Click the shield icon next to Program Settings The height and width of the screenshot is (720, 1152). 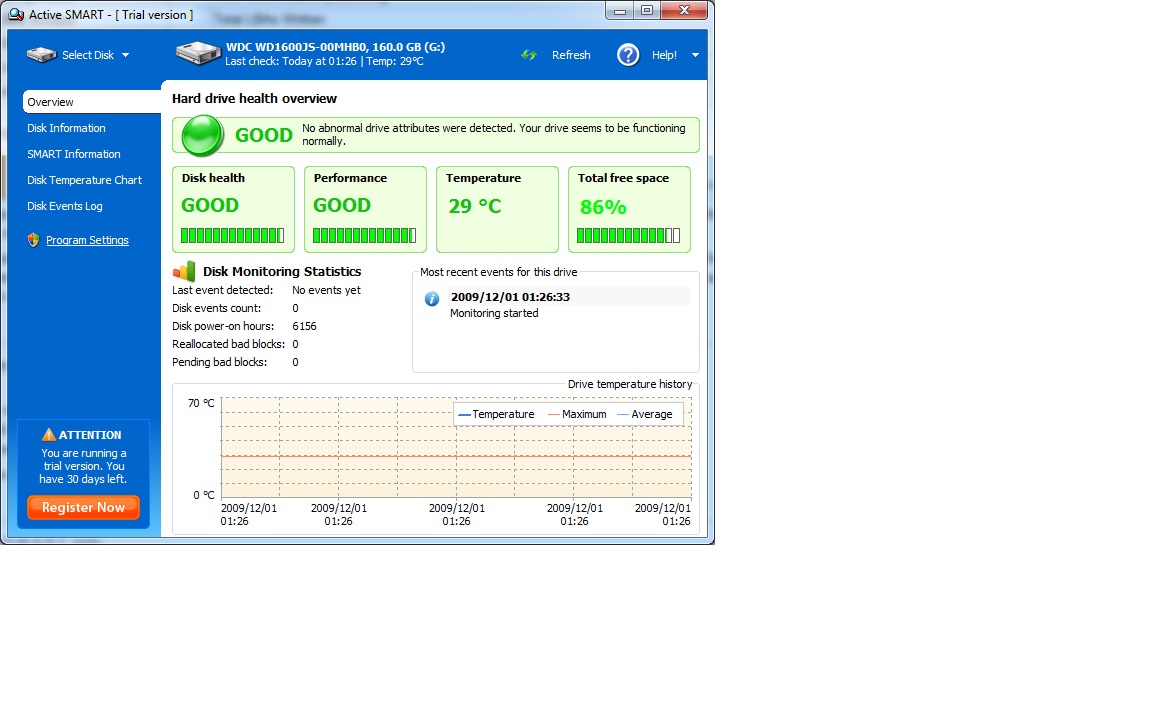pyautogui.click(x=33, y=240)
